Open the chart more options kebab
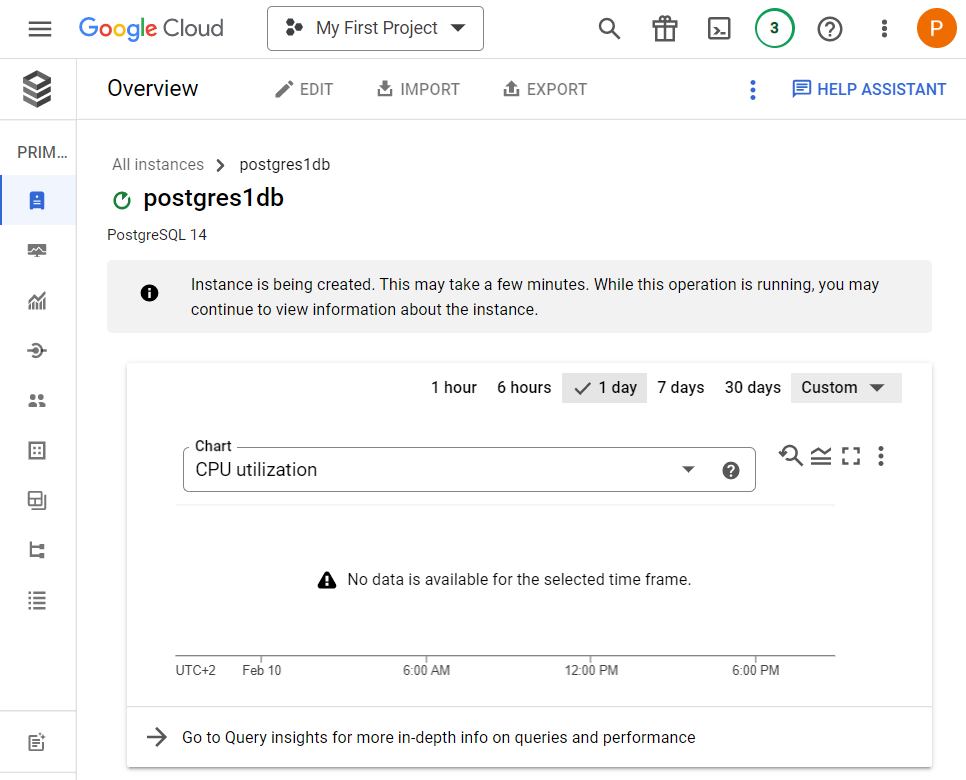 click(881, 456)
